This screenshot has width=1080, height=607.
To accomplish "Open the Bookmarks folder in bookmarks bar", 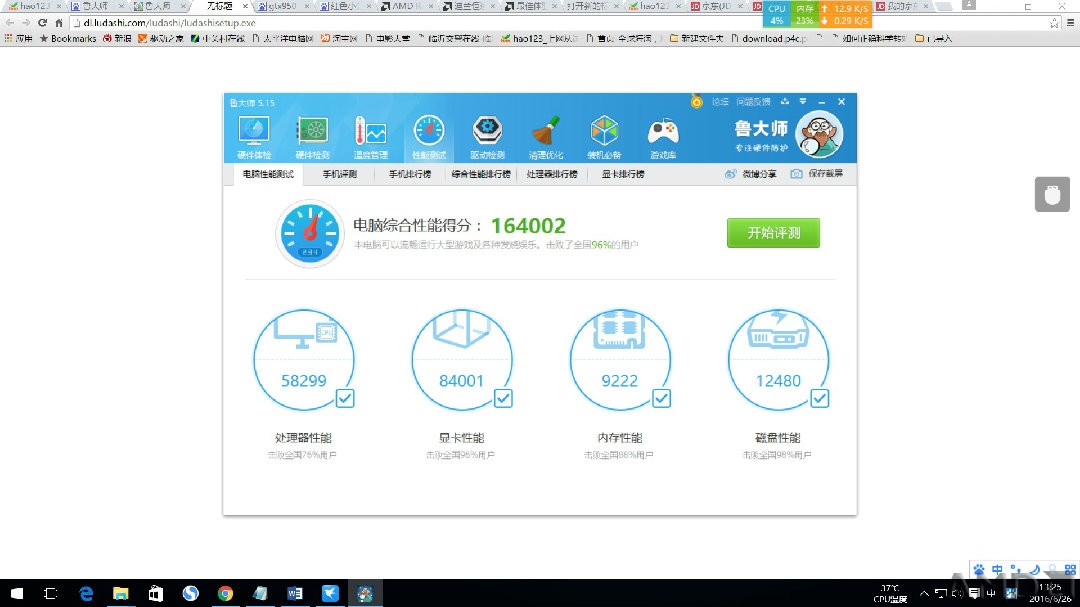I will pyautogui.click(x=68, y=39).
